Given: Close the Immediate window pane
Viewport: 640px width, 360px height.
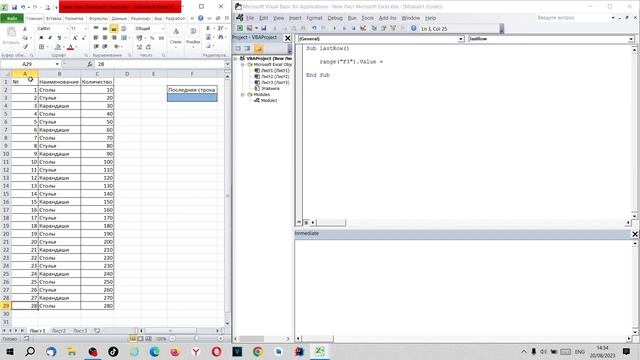Looking at the screenshot, I should pyautogui.click(x=635, y=234).
